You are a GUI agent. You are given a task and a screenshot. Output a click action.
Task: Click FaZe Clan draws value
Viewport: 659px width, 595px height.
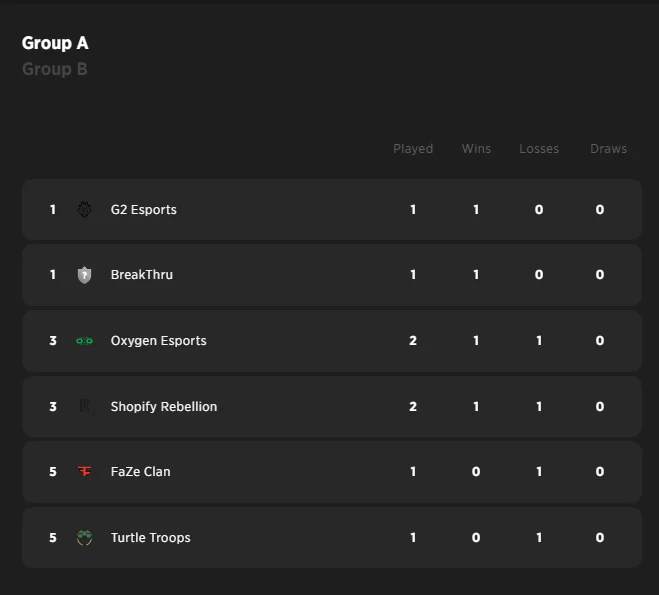coord(600,472)
